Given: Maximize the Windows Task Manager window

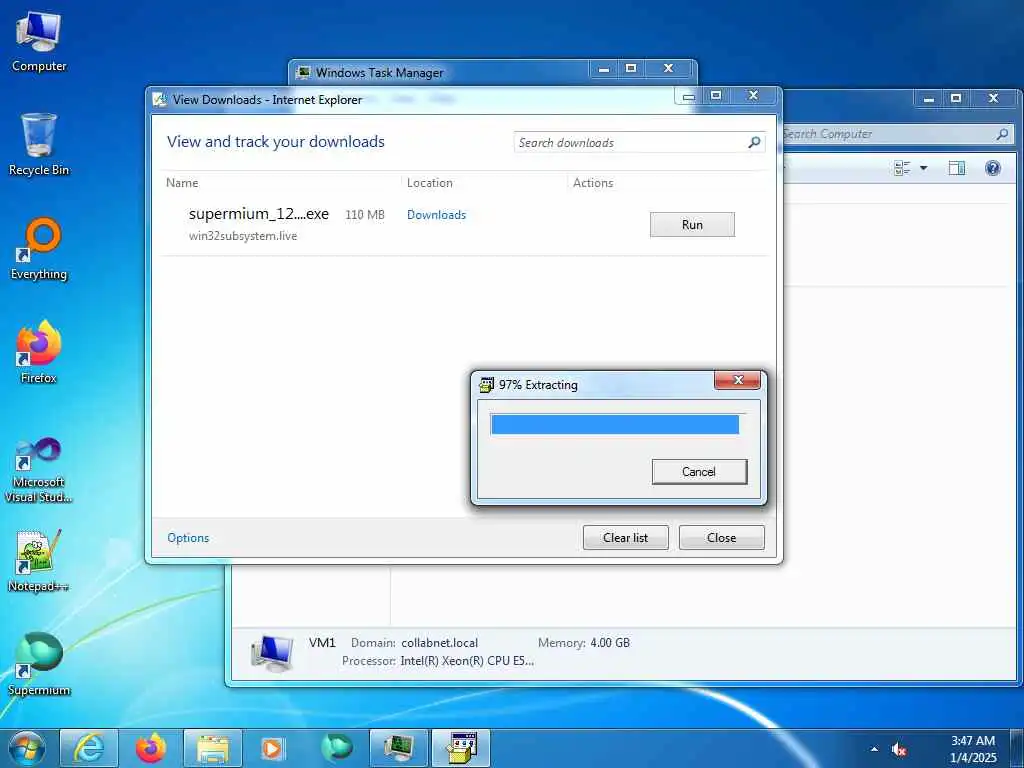Looking at the screenshot, I should pos(631,68).
